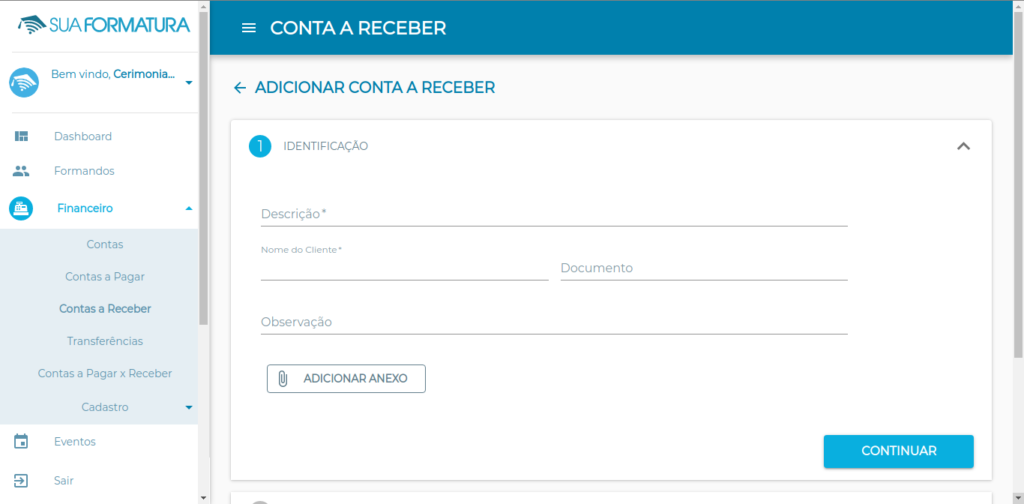Click Sair to log out

pos(64,480)
